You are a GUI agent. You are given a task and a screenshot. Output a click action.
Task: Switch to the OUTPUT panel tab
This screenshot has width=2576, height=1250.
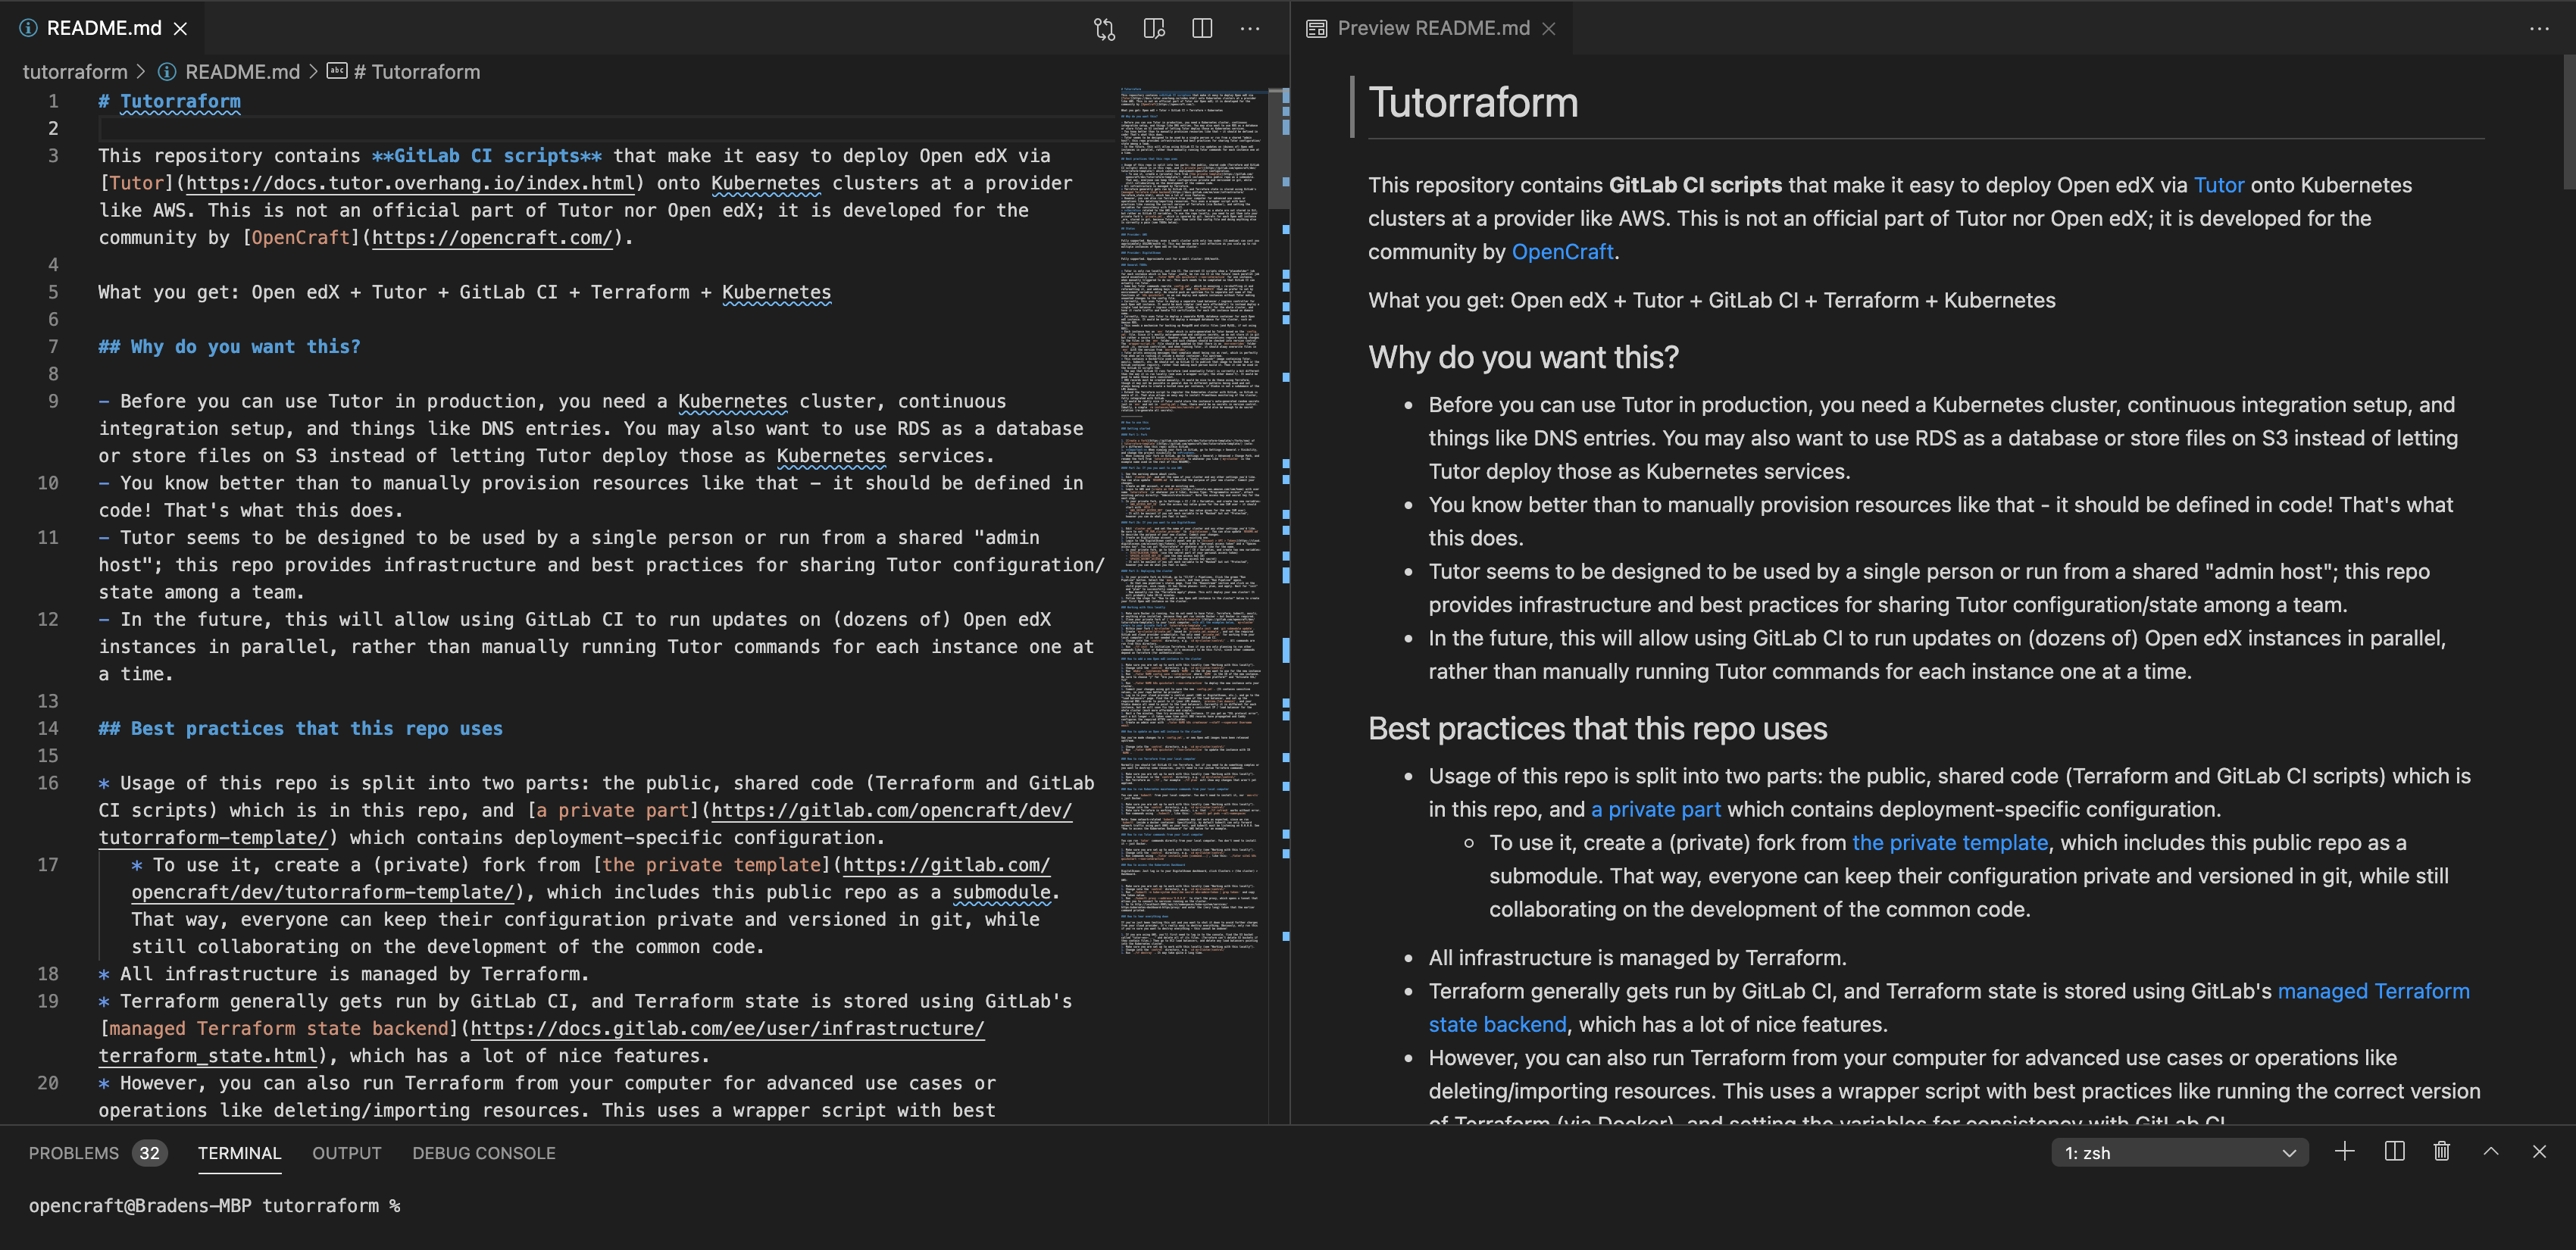[x=347, y=1153]
